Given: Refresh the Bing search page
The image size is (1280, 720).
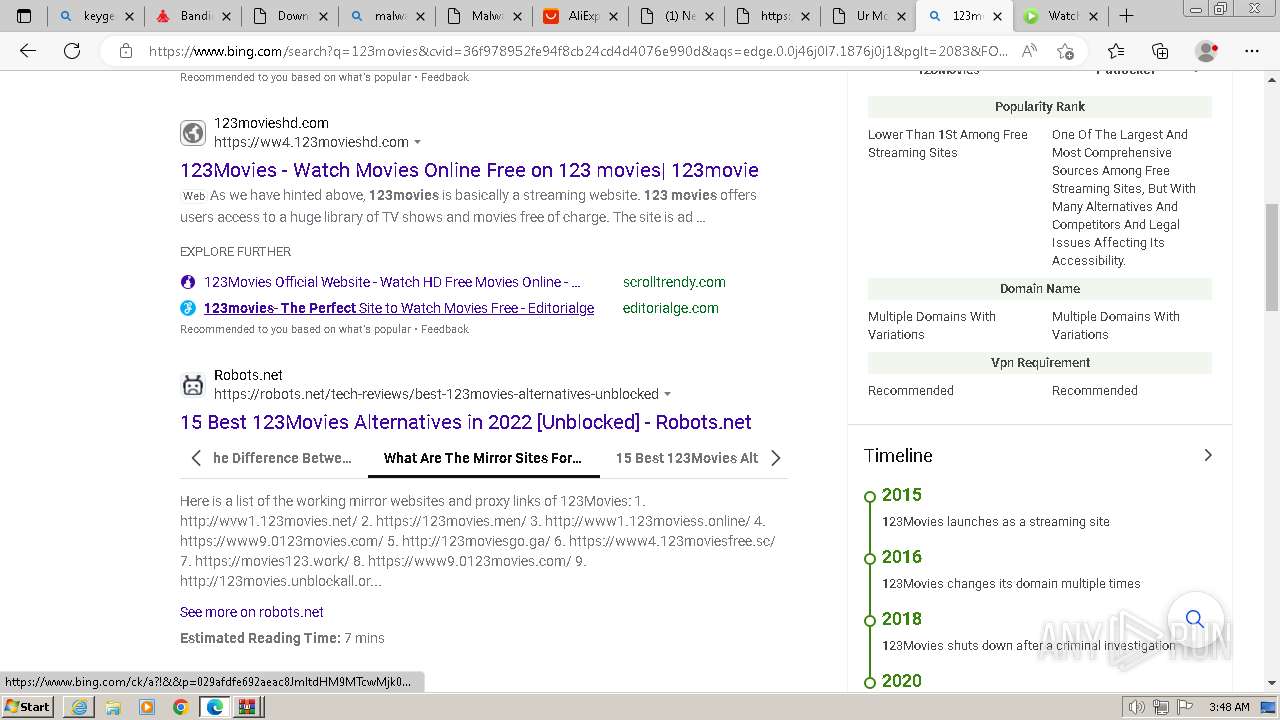Looking at the screenshot, I should pyautogui.click(x=72, y=51).
